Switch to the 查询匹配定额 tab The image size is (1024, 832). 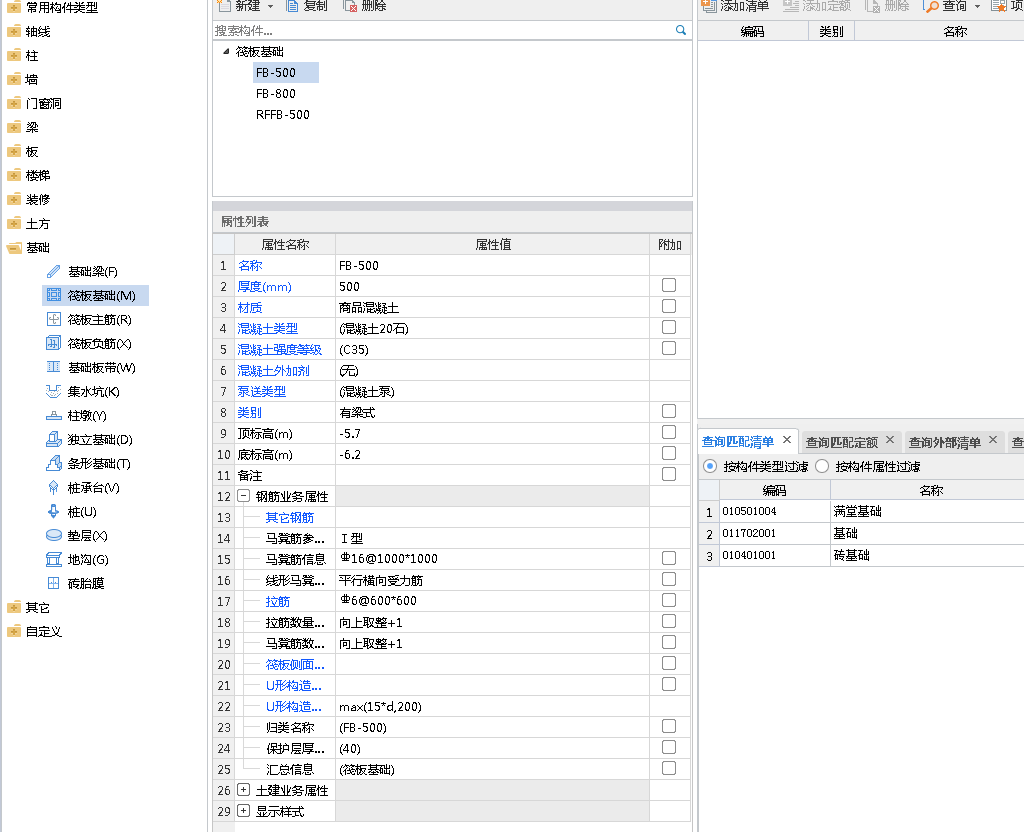(841, 442)
